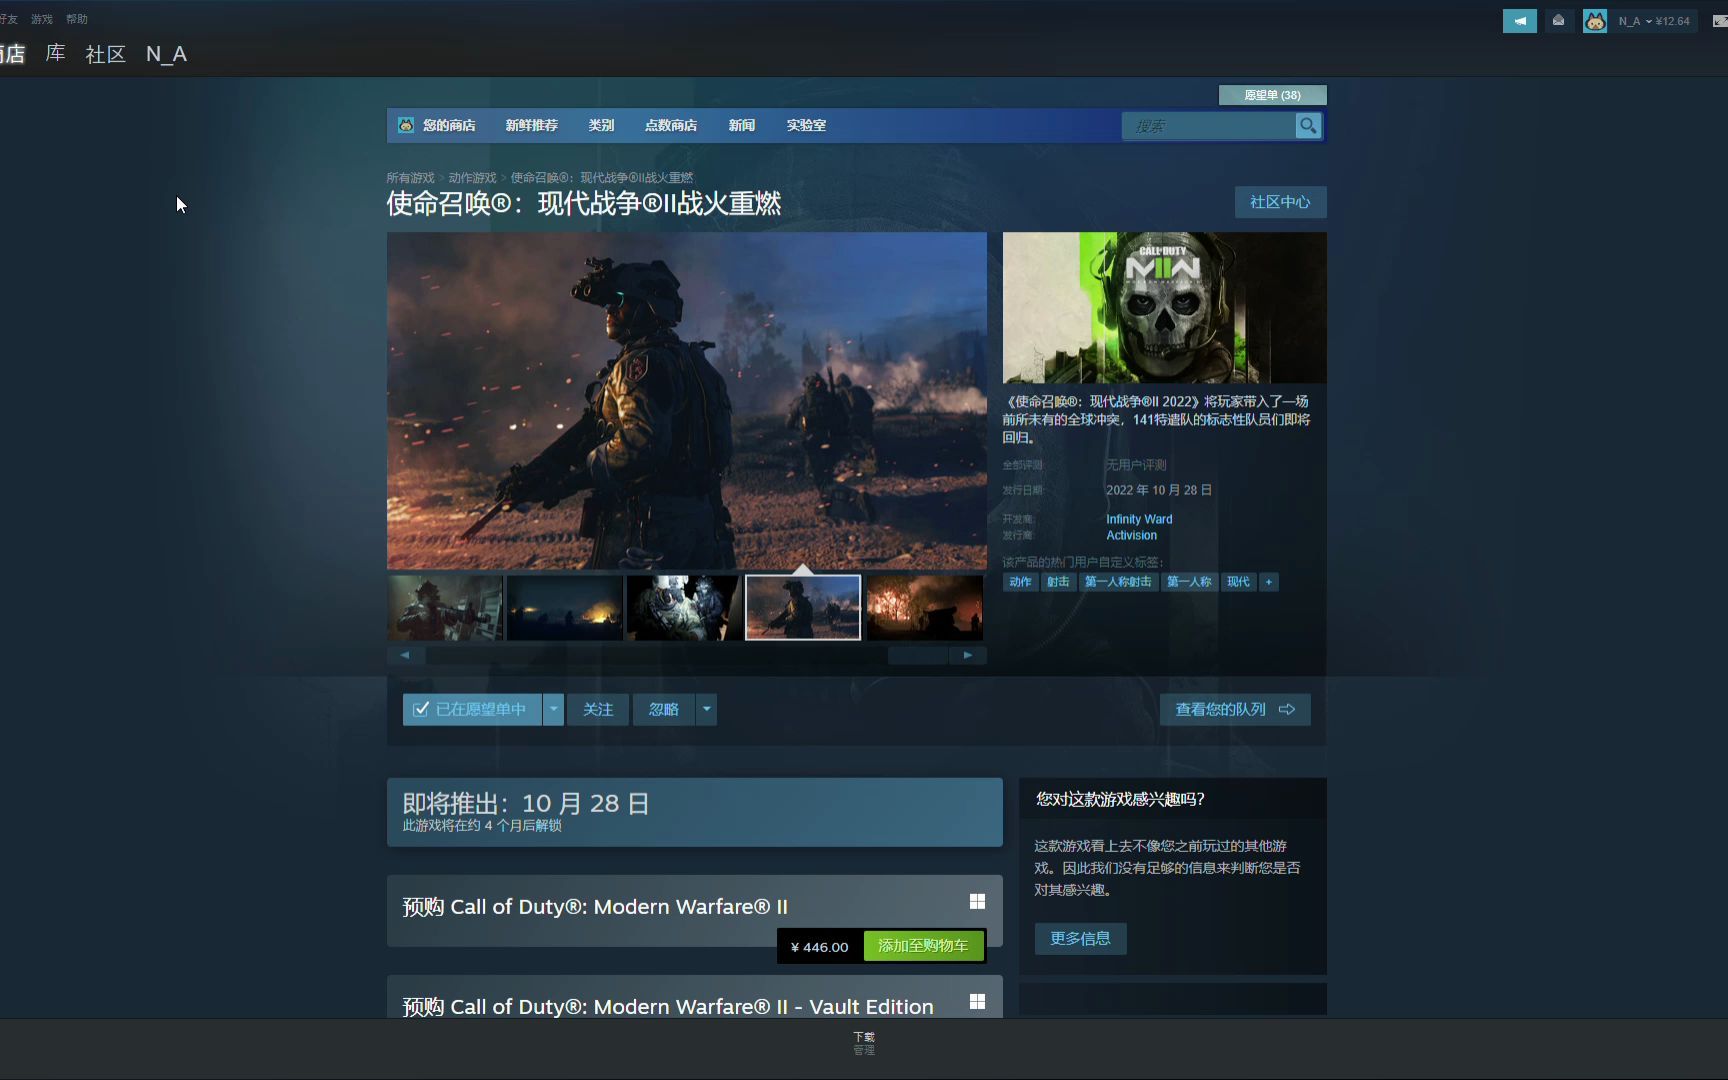The width and height of the screenshot is (1728, 1080).
Task: Click the 射击 tag
Action: (x=1058, y=582)
